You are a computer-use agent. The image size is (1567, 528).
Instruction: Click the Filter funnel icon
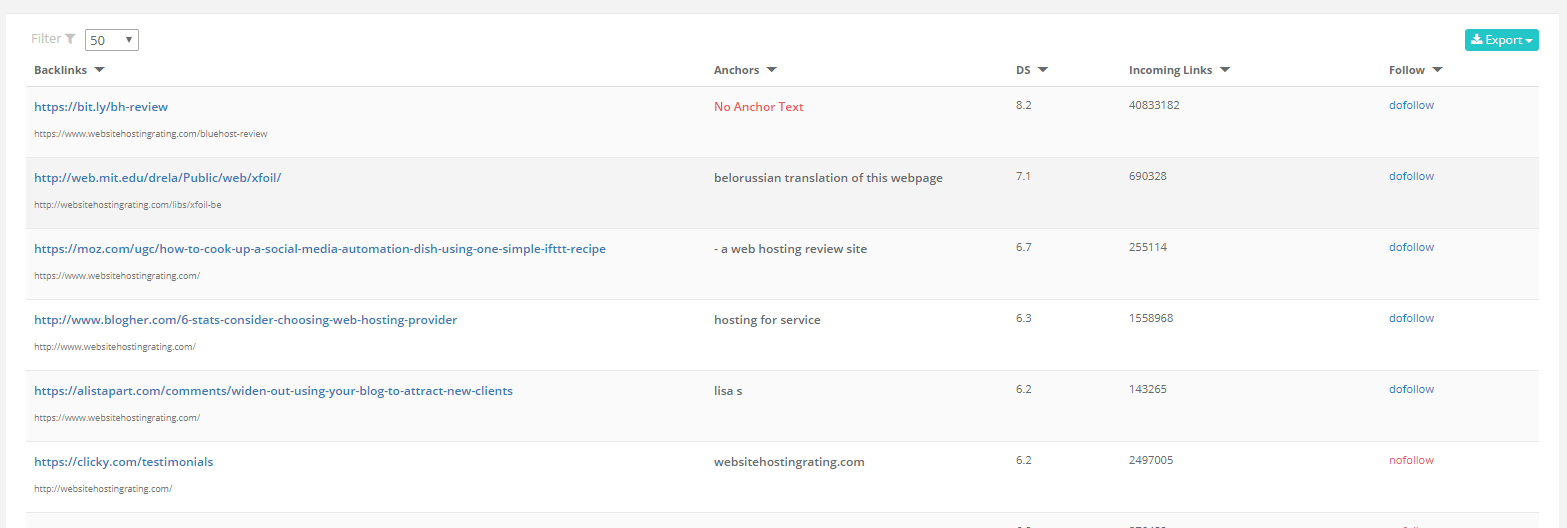[x=70, y=39]
